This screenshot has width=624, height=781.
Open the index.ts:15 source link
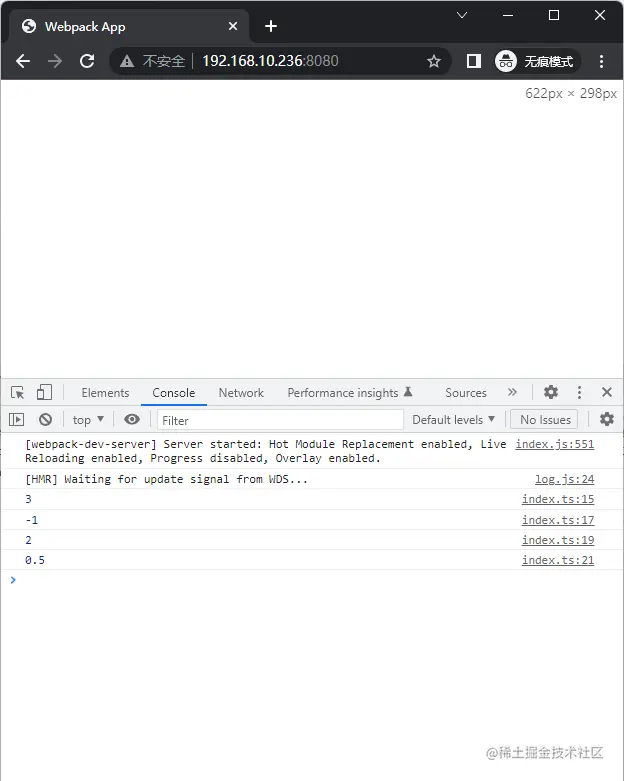(558, 499)
